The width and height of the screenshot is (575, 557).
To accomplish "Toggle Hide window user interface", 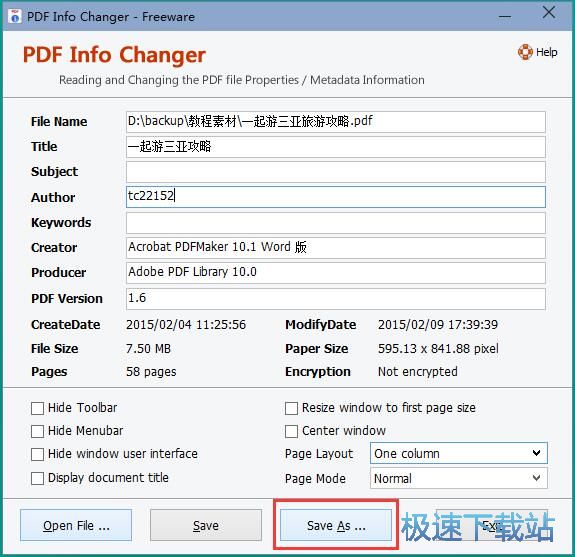I will (37, 454).
